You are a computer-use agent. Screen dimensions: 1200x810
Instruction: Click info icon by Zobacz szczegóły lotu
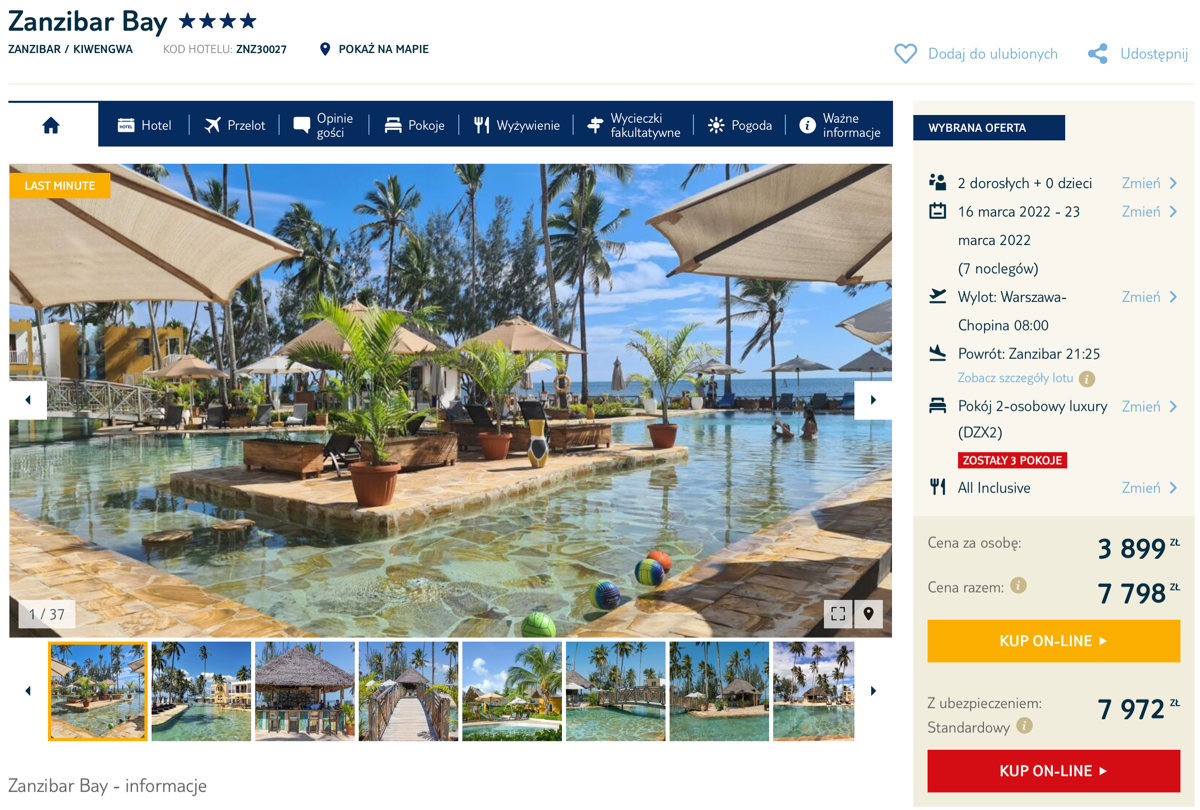pos(1087,379)
